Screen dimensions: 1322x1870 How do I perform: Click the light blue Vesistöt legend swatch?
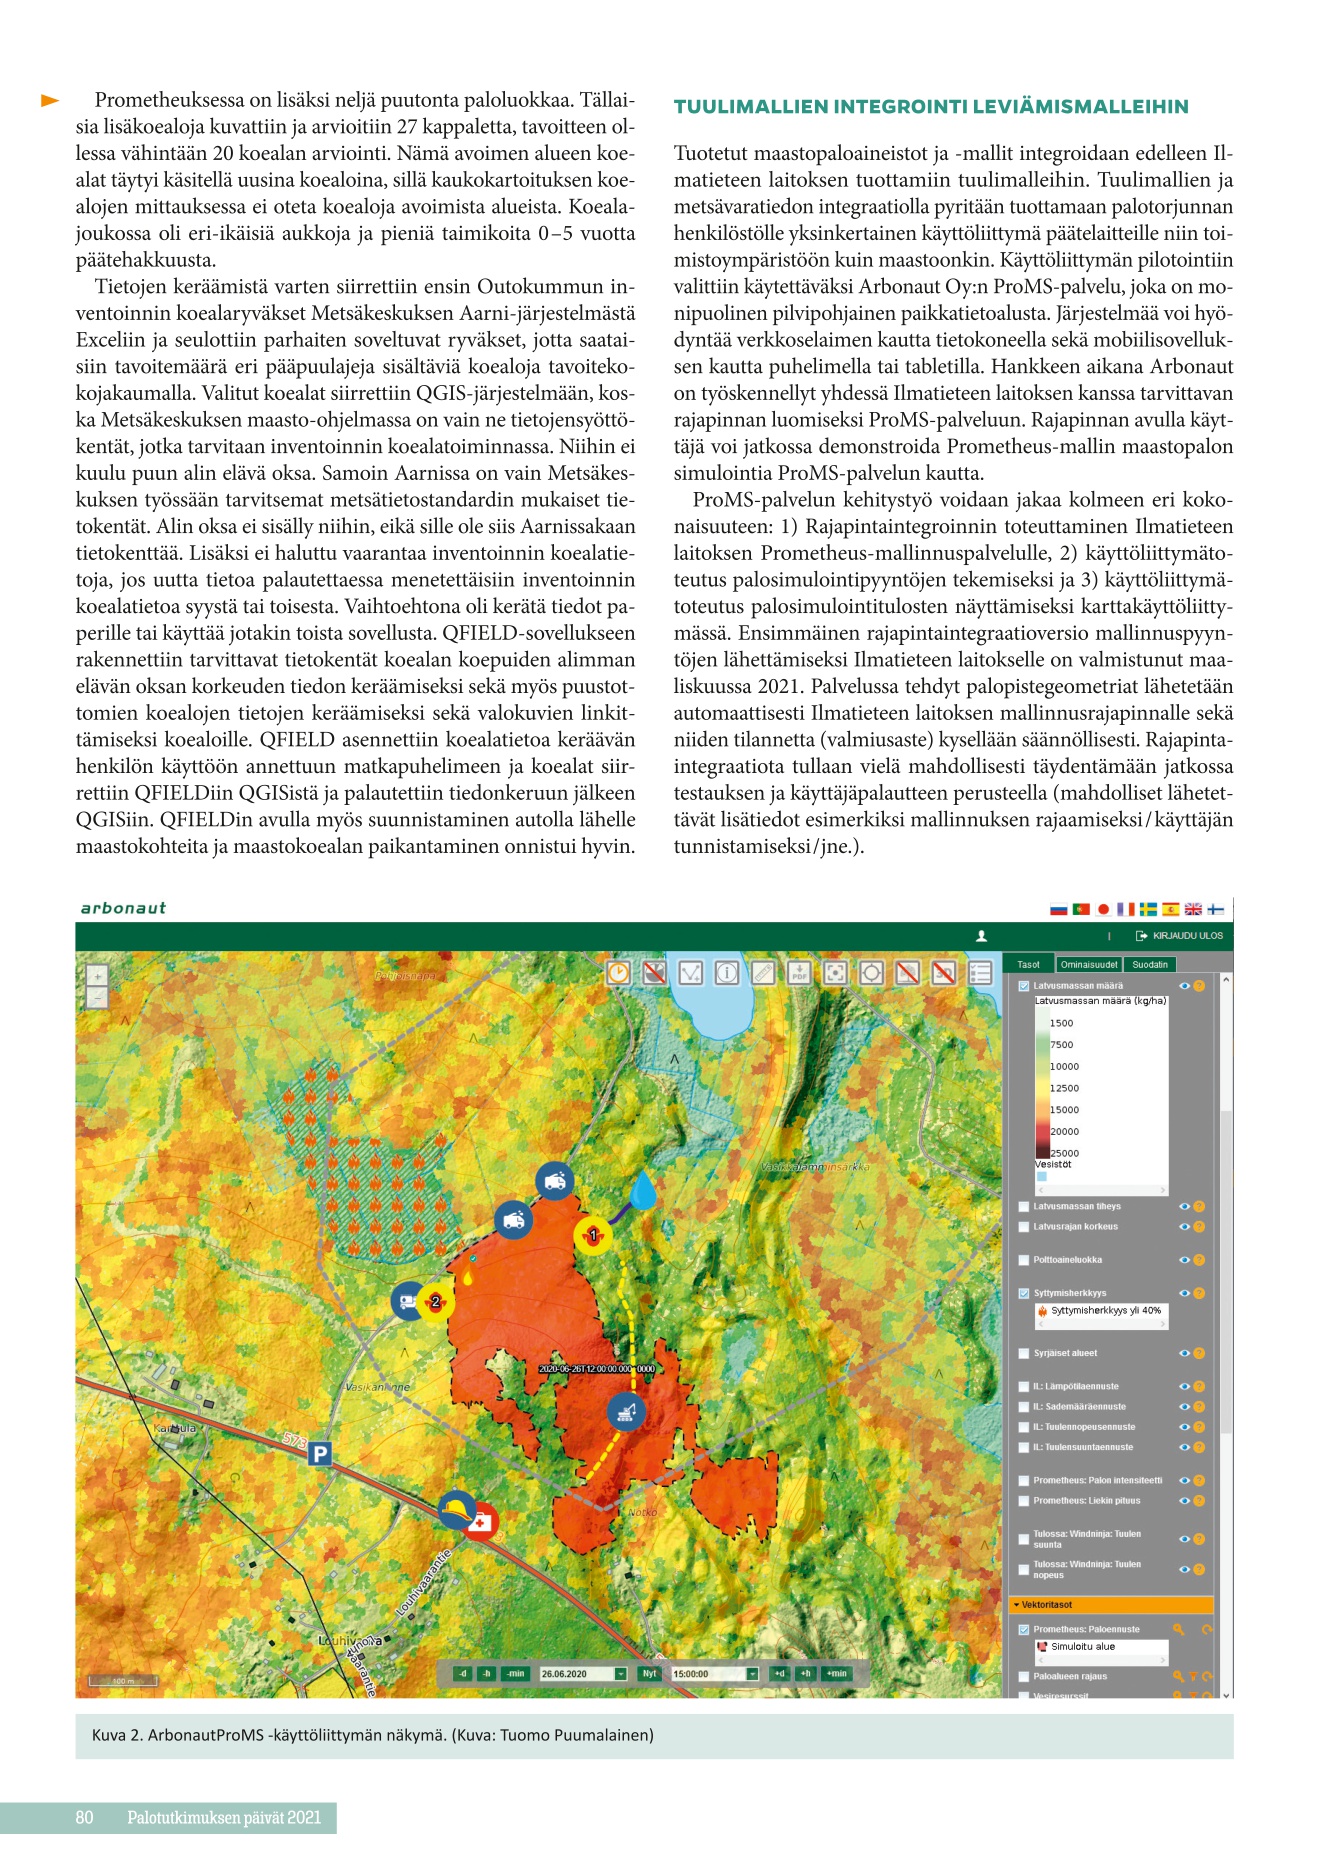1042,1177
